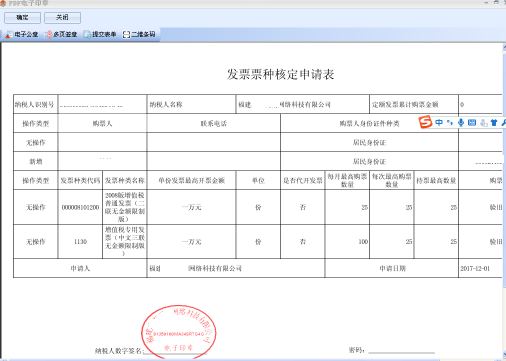
Task: Click the 申请日期 label cell
Action: tap(392, 268)
